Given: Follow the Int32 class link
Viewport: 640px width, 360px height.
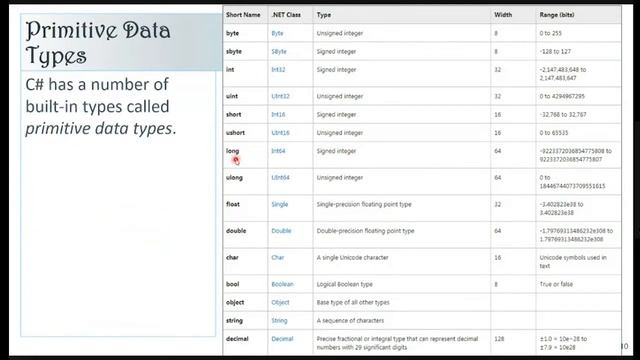Looking at the screenshot, I should click(x=278, y=70).
